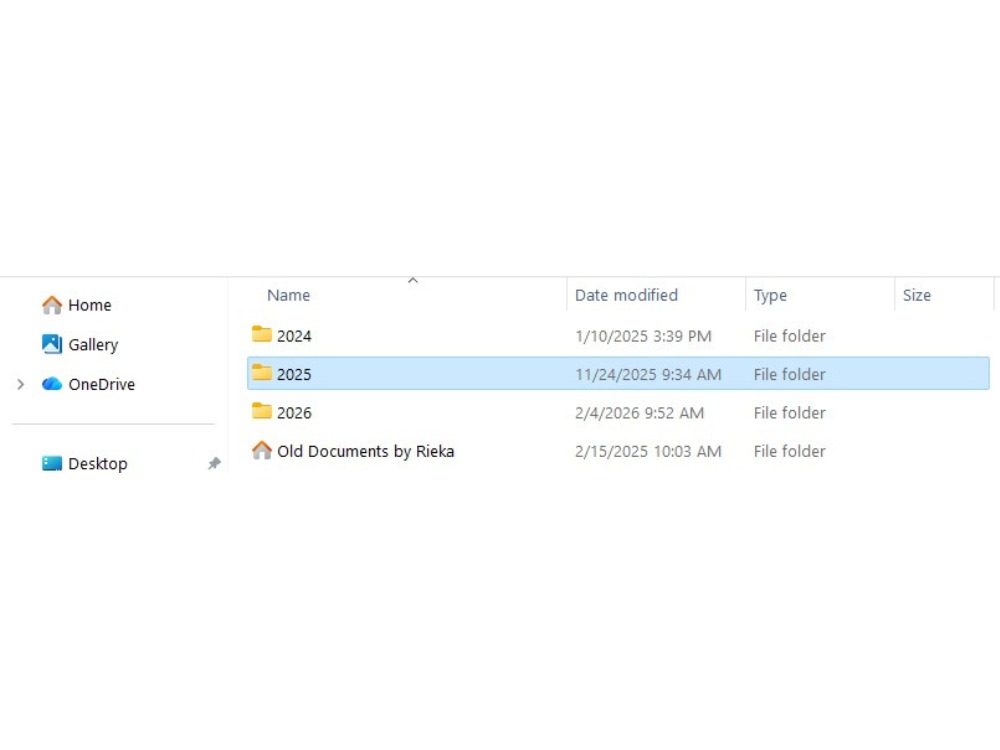Click the OneDrive cloud icon
Image resolution: width=1000 pixels, height=750 pixels.
[x=52, y=384]
